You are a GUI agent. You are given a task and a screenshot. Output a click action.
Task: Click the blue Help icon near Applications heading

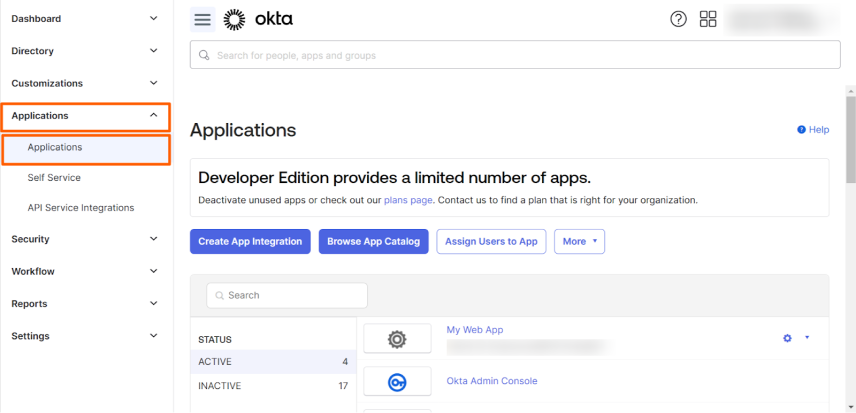point(801,129)
